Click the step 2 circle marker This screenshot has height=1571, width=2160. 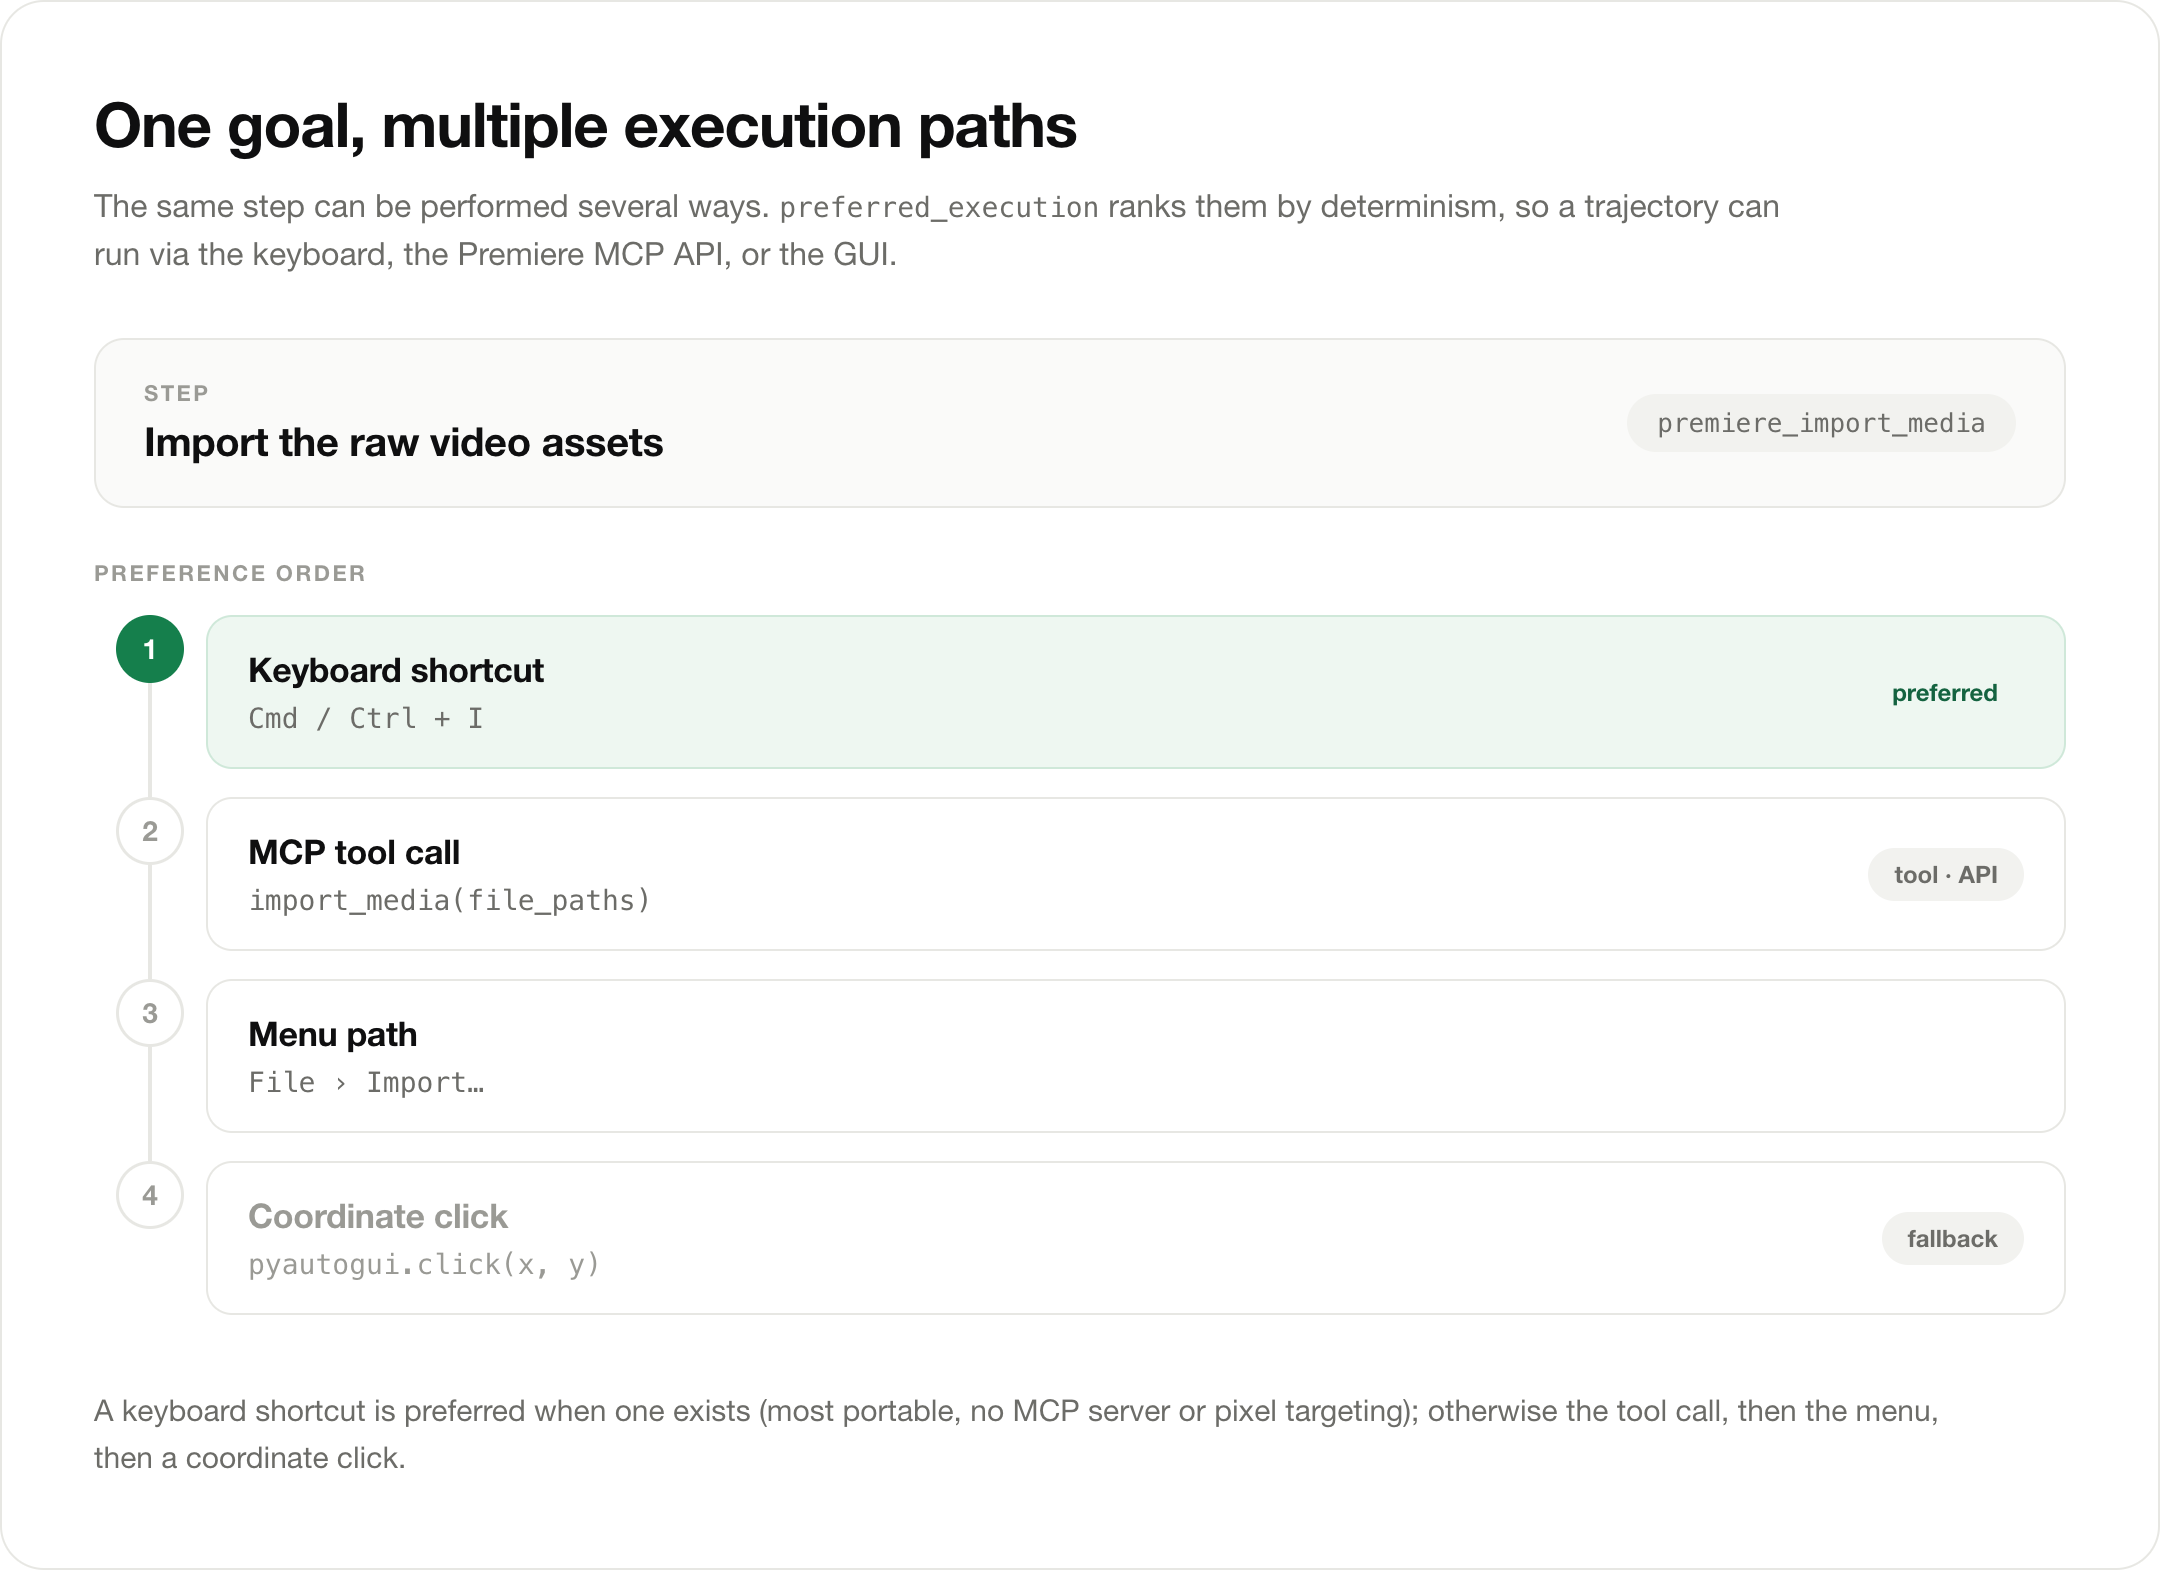(x=150, y=831)
